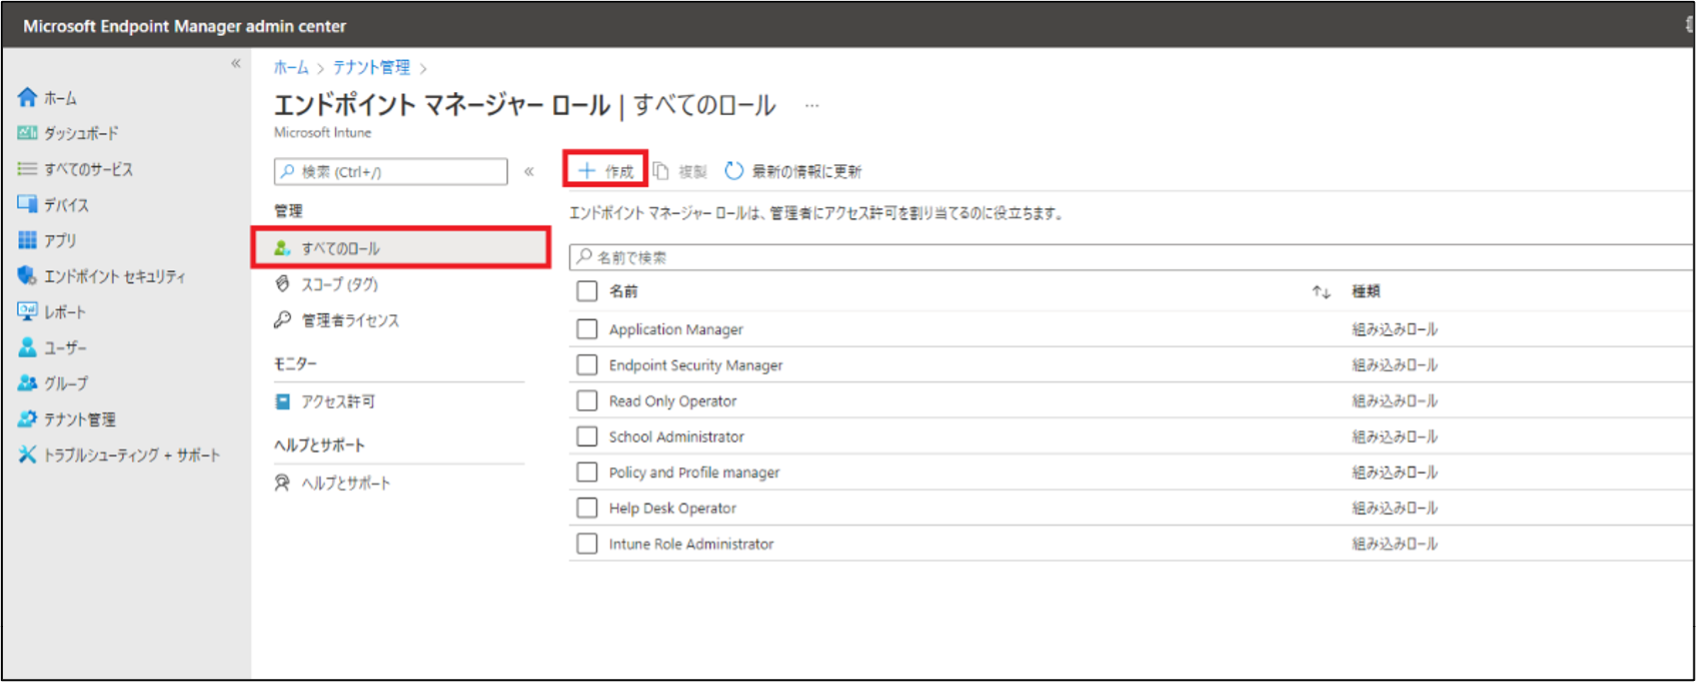Open the School Administrator role

(x=677, y=437)
